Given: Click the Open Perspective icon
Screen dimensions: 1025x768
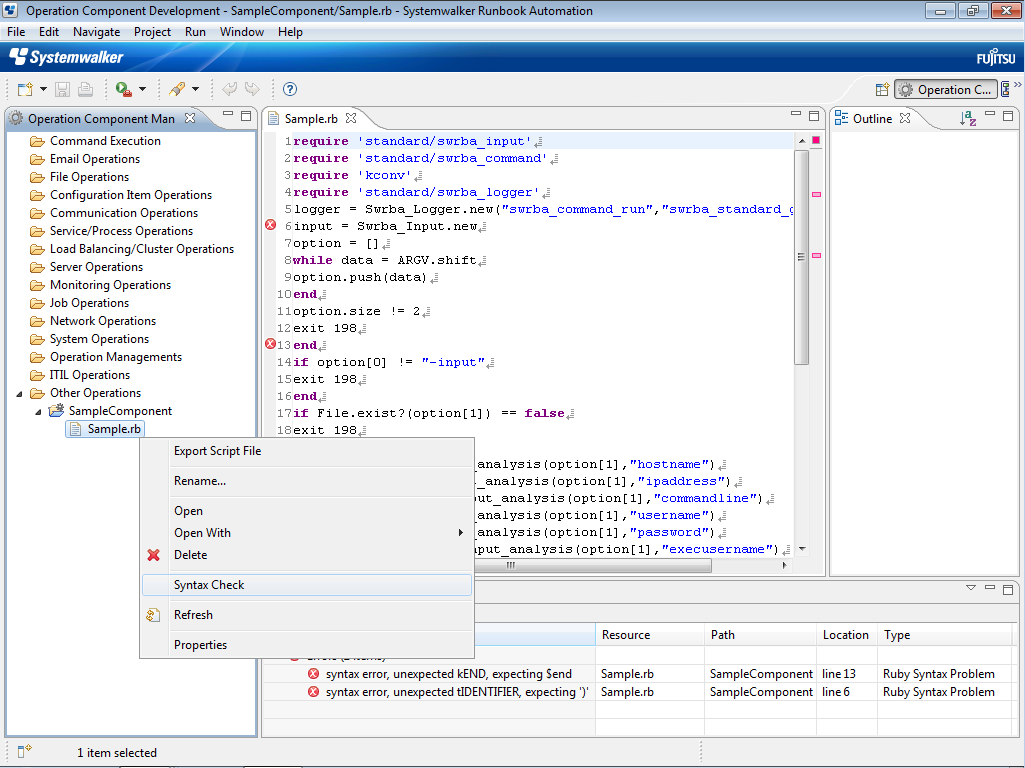Looking at the screenshot, I should tap(882, 90).
